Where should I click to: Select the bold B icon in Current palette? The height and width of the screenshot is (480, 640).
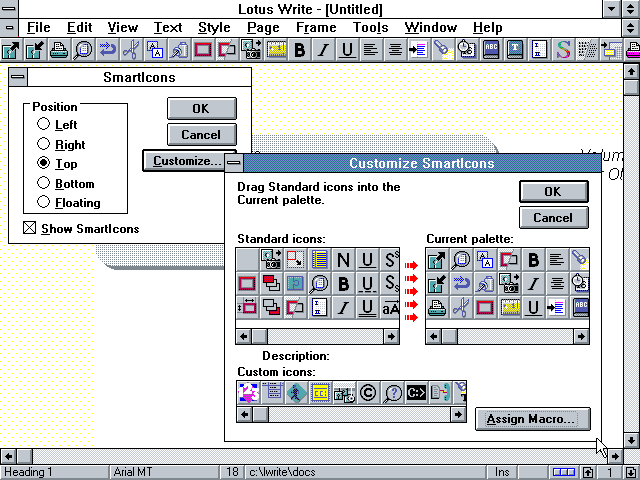coord(533,260)
